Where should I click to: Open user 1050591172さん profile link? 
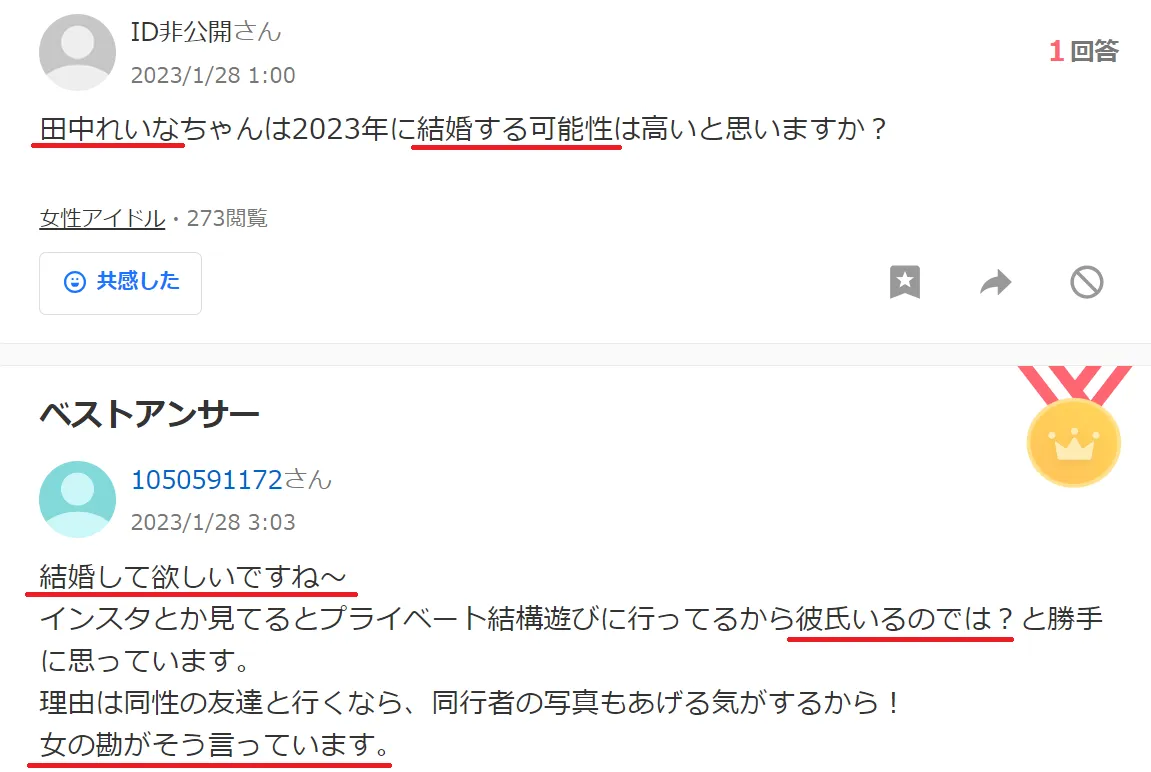pyautogui.click(x=231, y=479)
